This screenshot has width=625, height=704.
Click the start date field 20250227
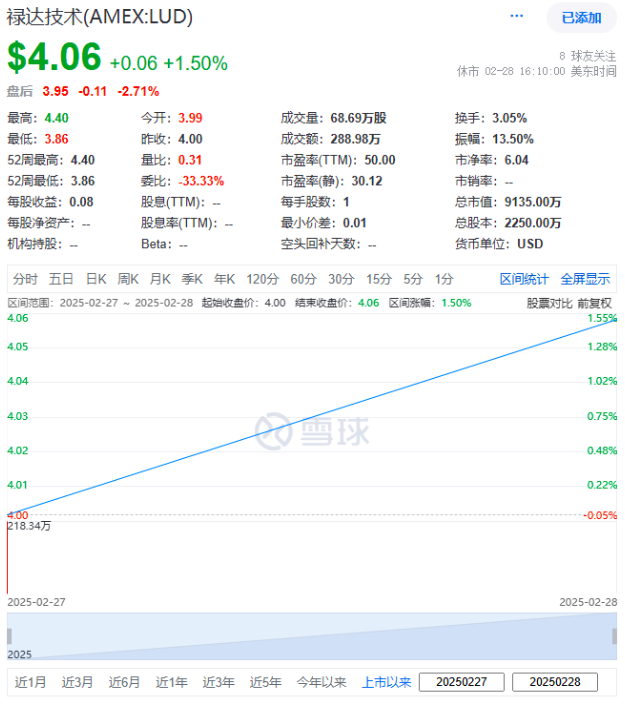coord(462,682)
